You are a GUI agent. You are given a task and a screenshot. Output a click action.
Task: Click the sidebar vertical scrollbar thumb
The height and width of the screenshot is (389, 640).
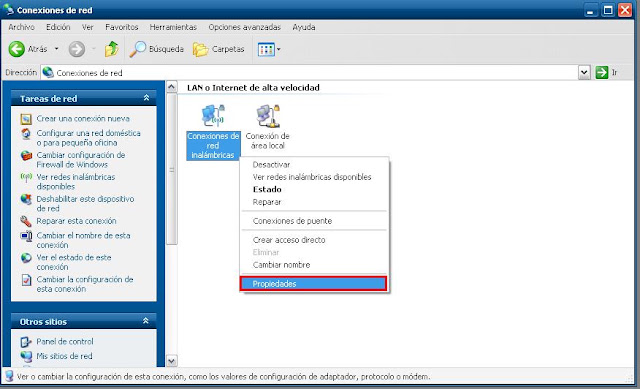point(172,169)
